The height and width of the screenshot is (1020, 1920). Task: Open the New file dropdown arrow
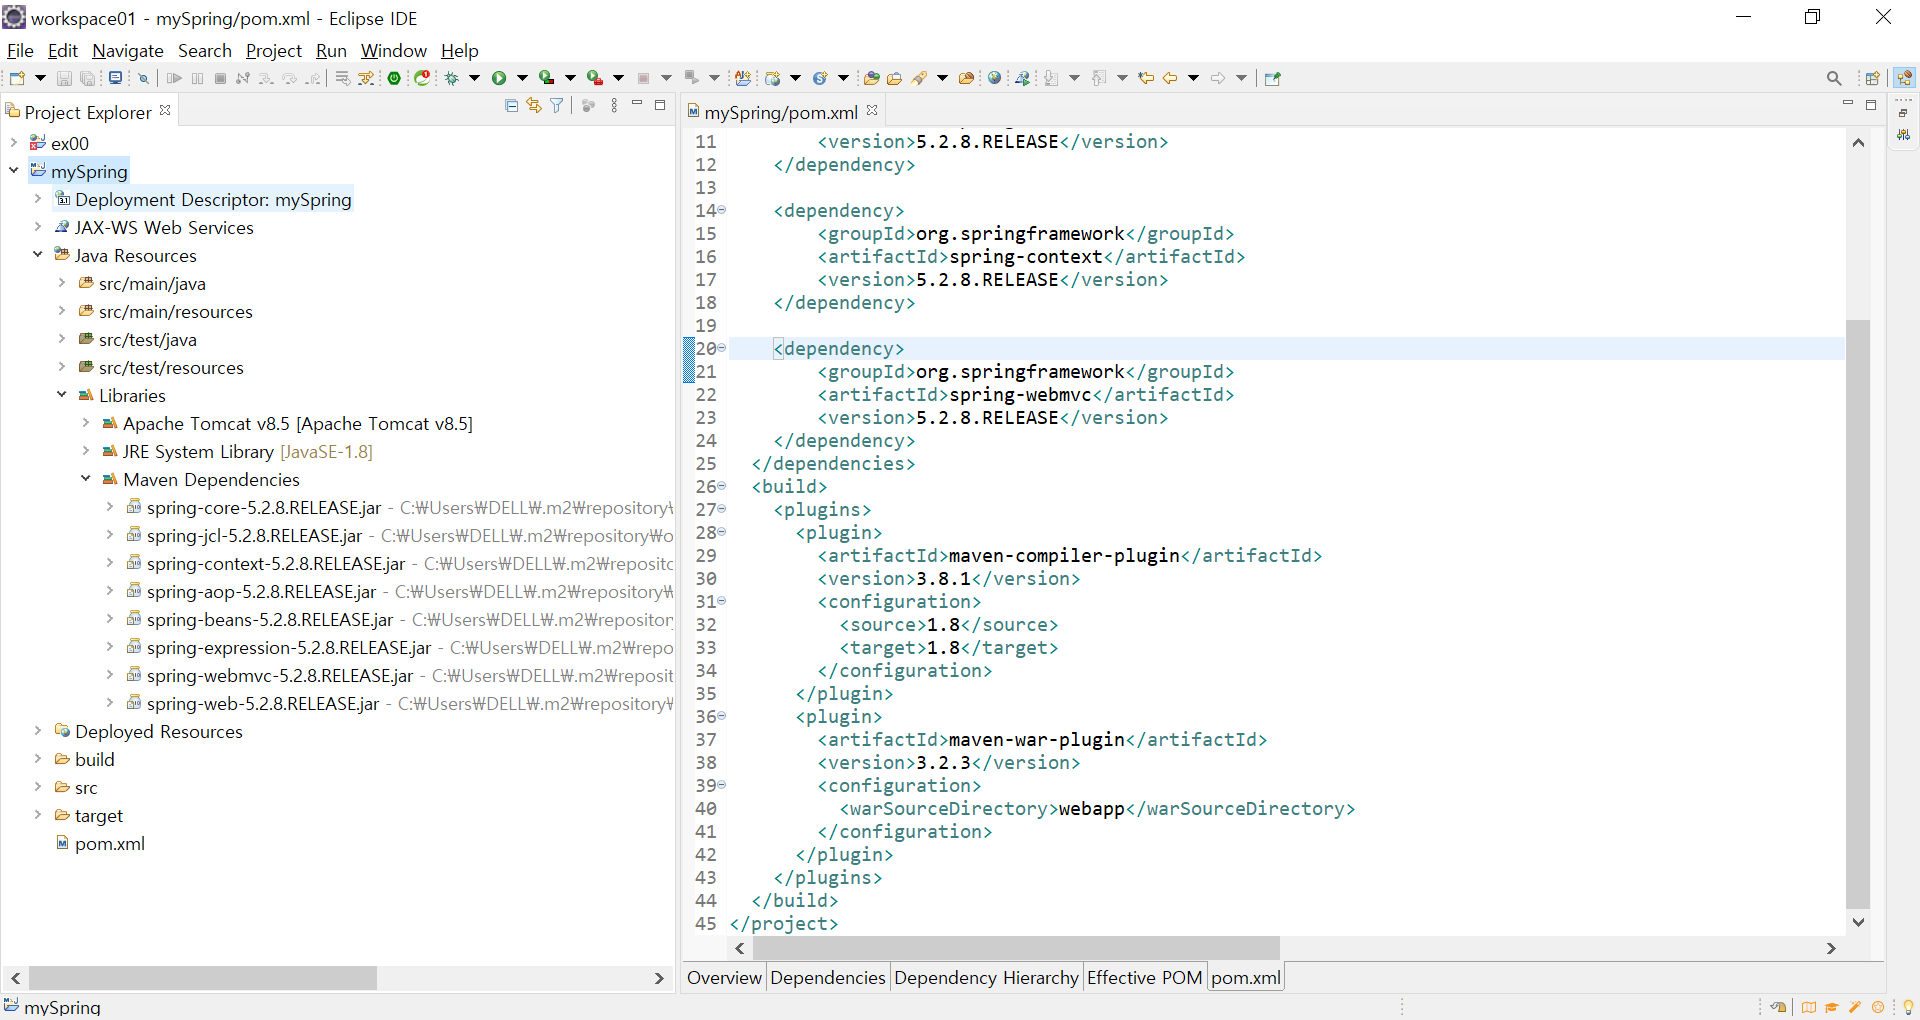(x=40, y=78)
